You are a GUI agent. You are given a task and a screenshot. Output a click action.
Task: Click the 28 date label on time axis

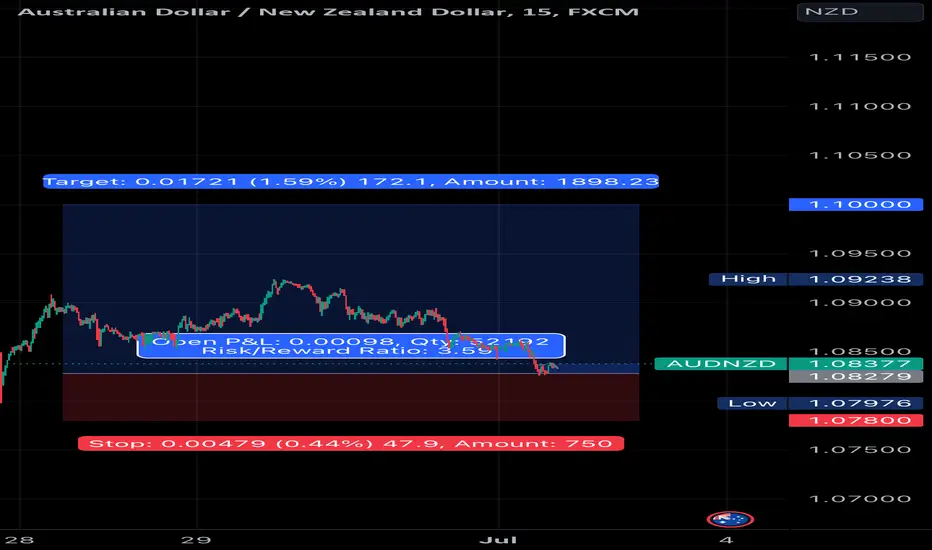pos(20,540)
